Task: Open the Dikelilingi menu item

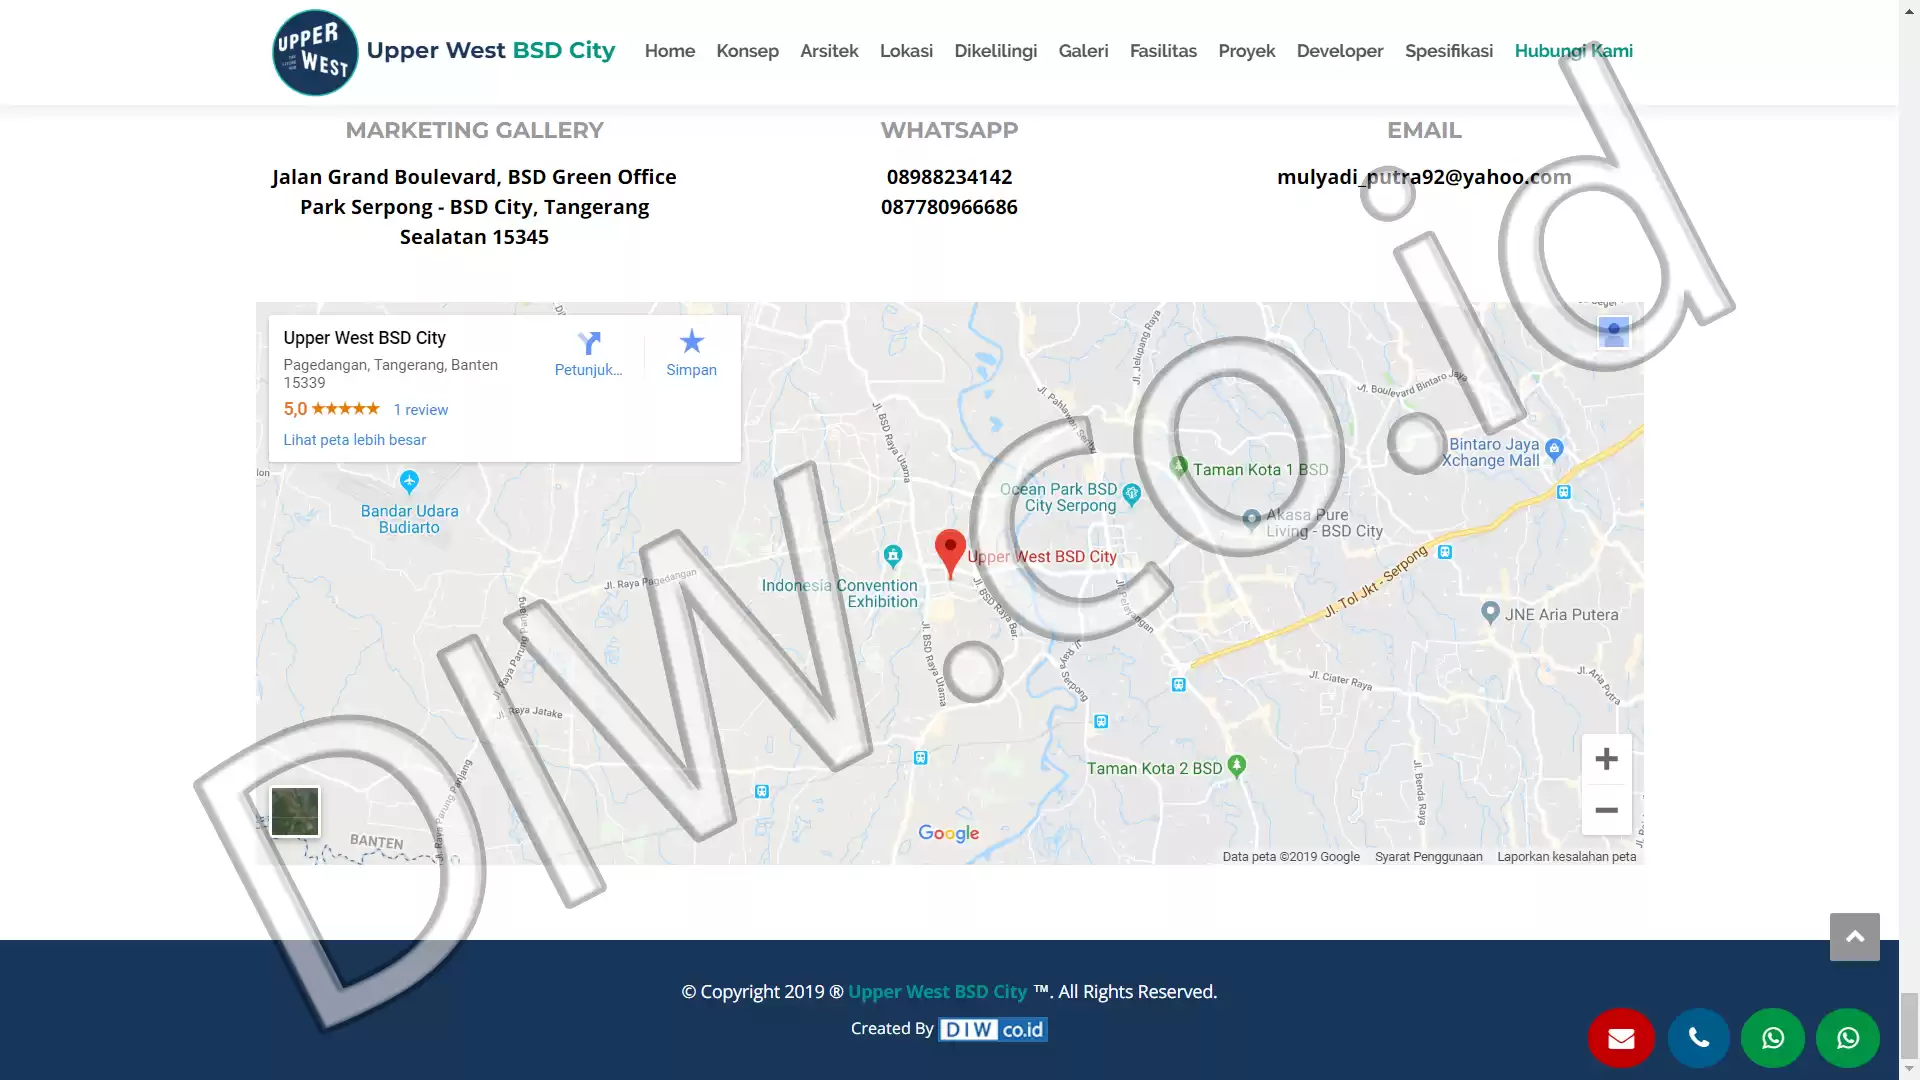Action: tap(995, 51)
